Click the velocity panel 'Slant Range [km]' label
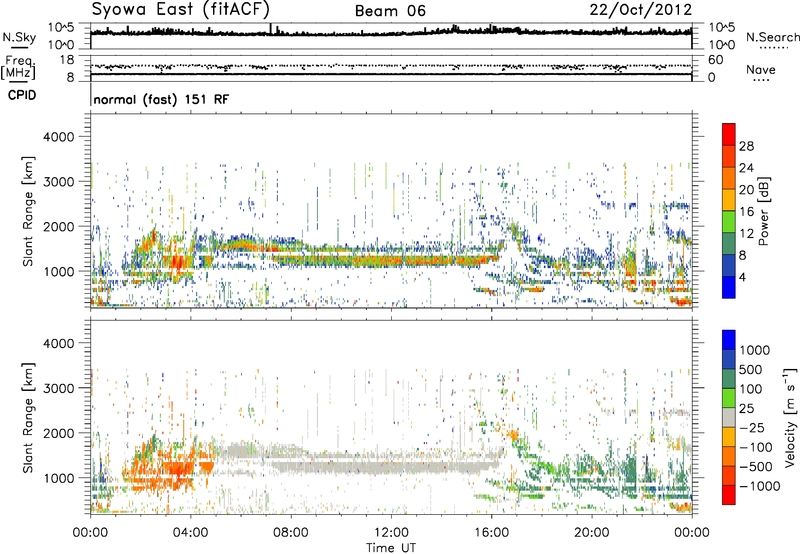Screen dimensions: 800x554 point(28,418)
